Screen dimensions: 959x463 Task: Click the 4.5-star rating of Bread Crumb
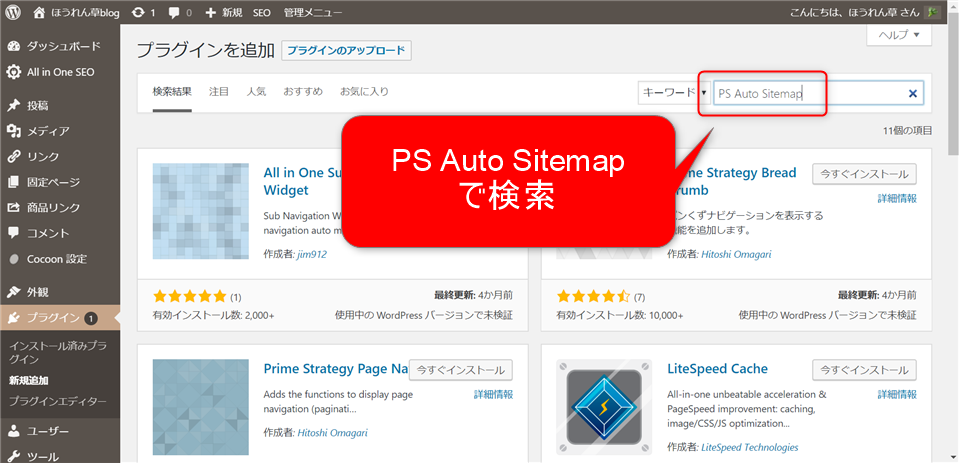593,297
